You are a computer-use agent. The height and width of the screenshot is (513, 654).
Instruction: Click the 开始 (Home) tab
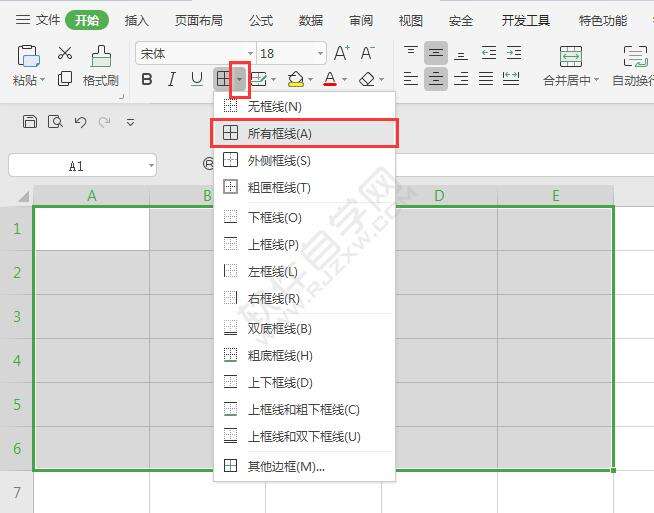point(87,20)
